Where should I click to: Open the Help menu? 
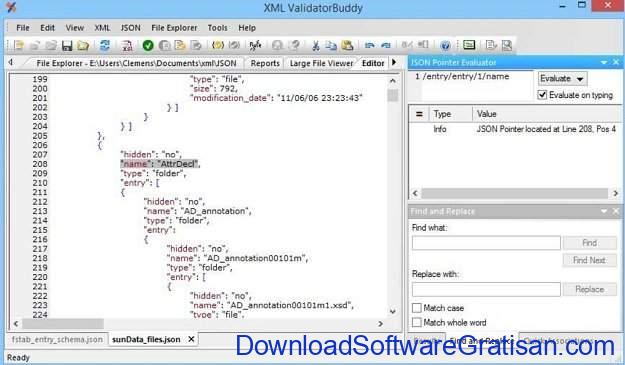point(247,28)
